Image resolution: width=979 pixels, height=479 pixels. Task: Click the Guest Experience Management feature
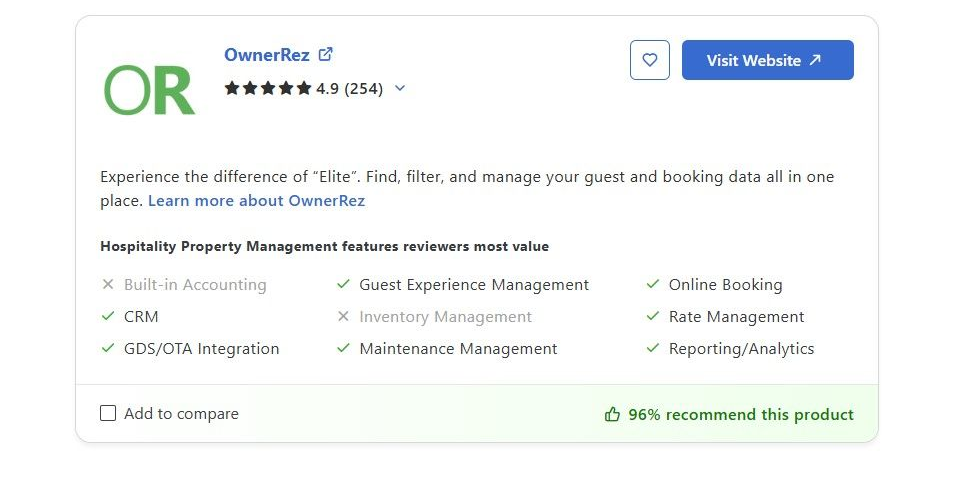click(474, 285)
